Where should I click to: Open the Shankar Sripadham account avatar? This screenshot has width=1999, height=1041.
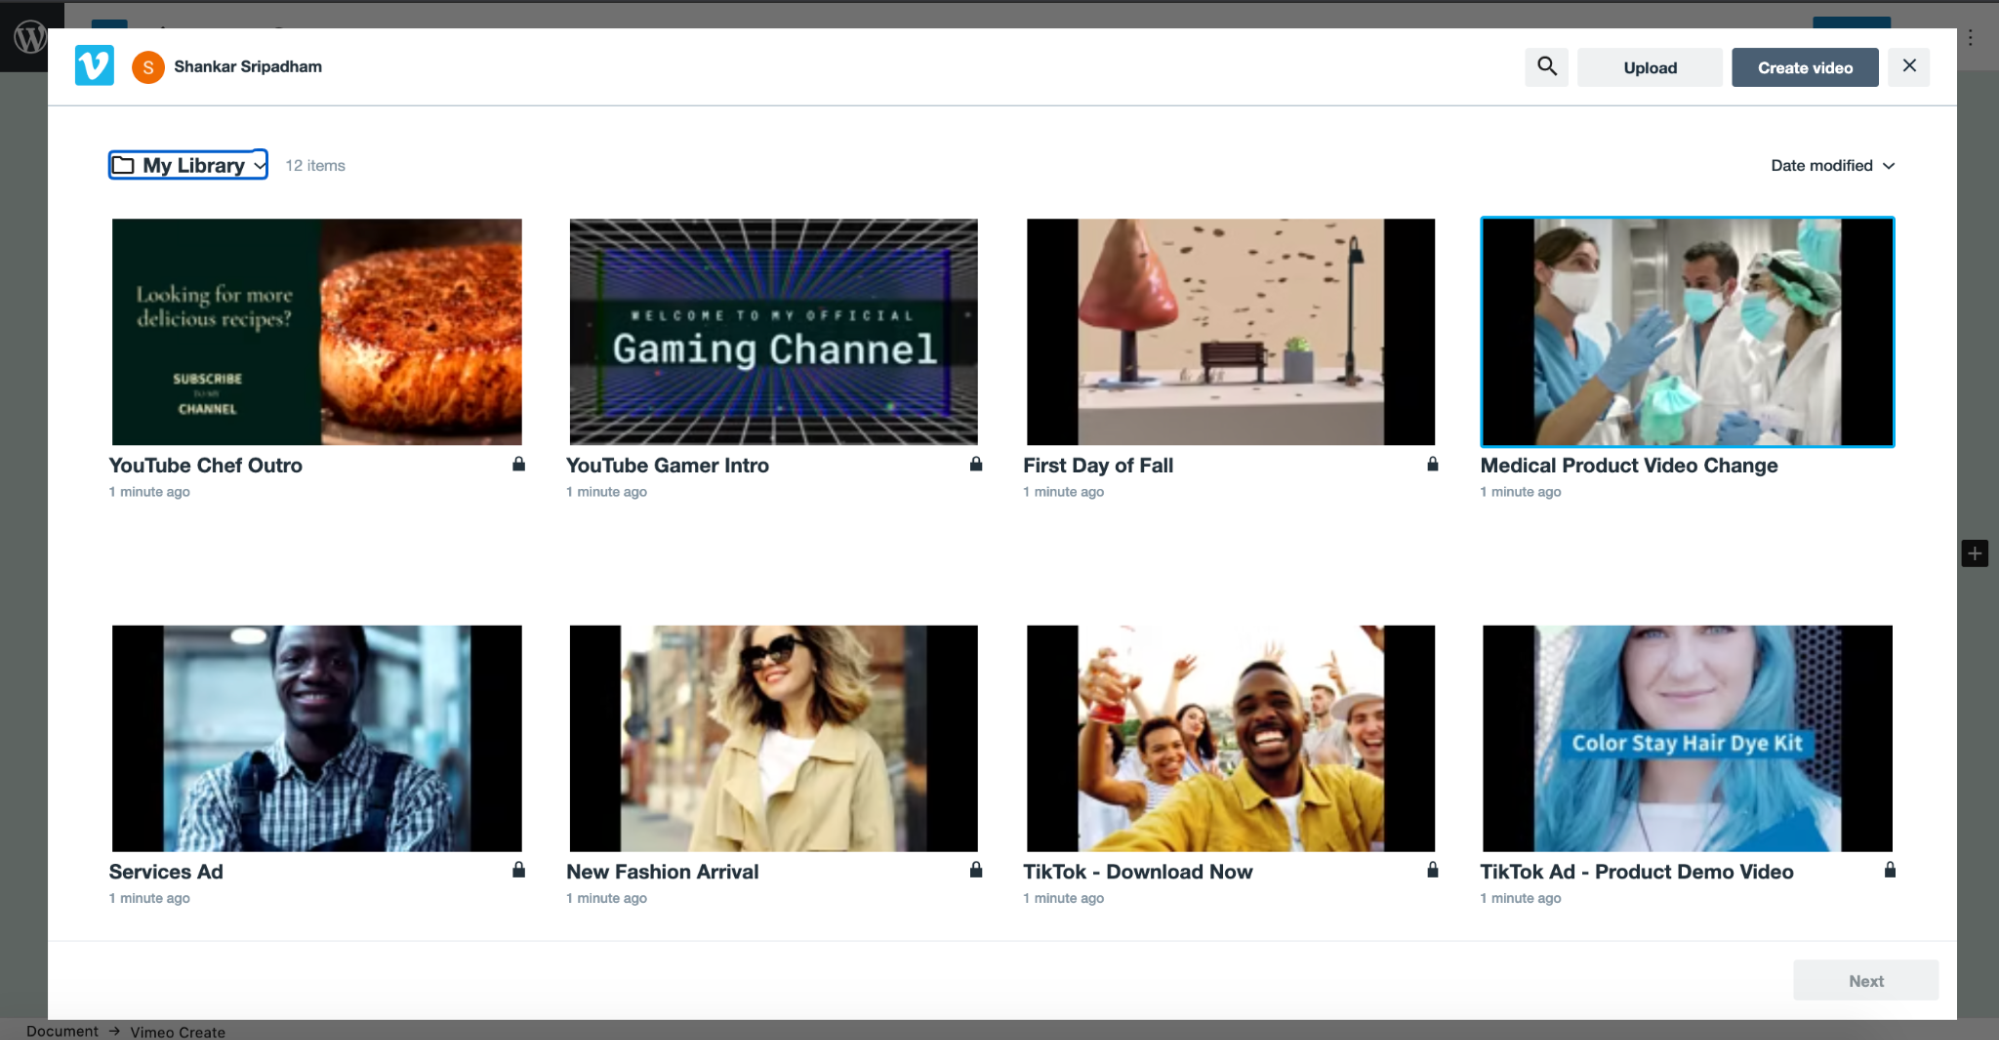(148, 67)
